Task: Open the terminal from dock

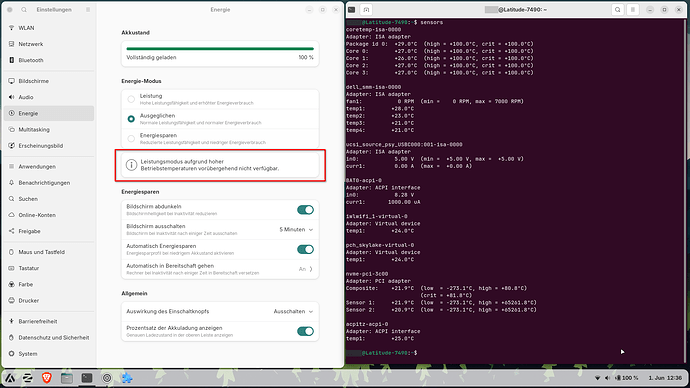Action: coord(87,378)
